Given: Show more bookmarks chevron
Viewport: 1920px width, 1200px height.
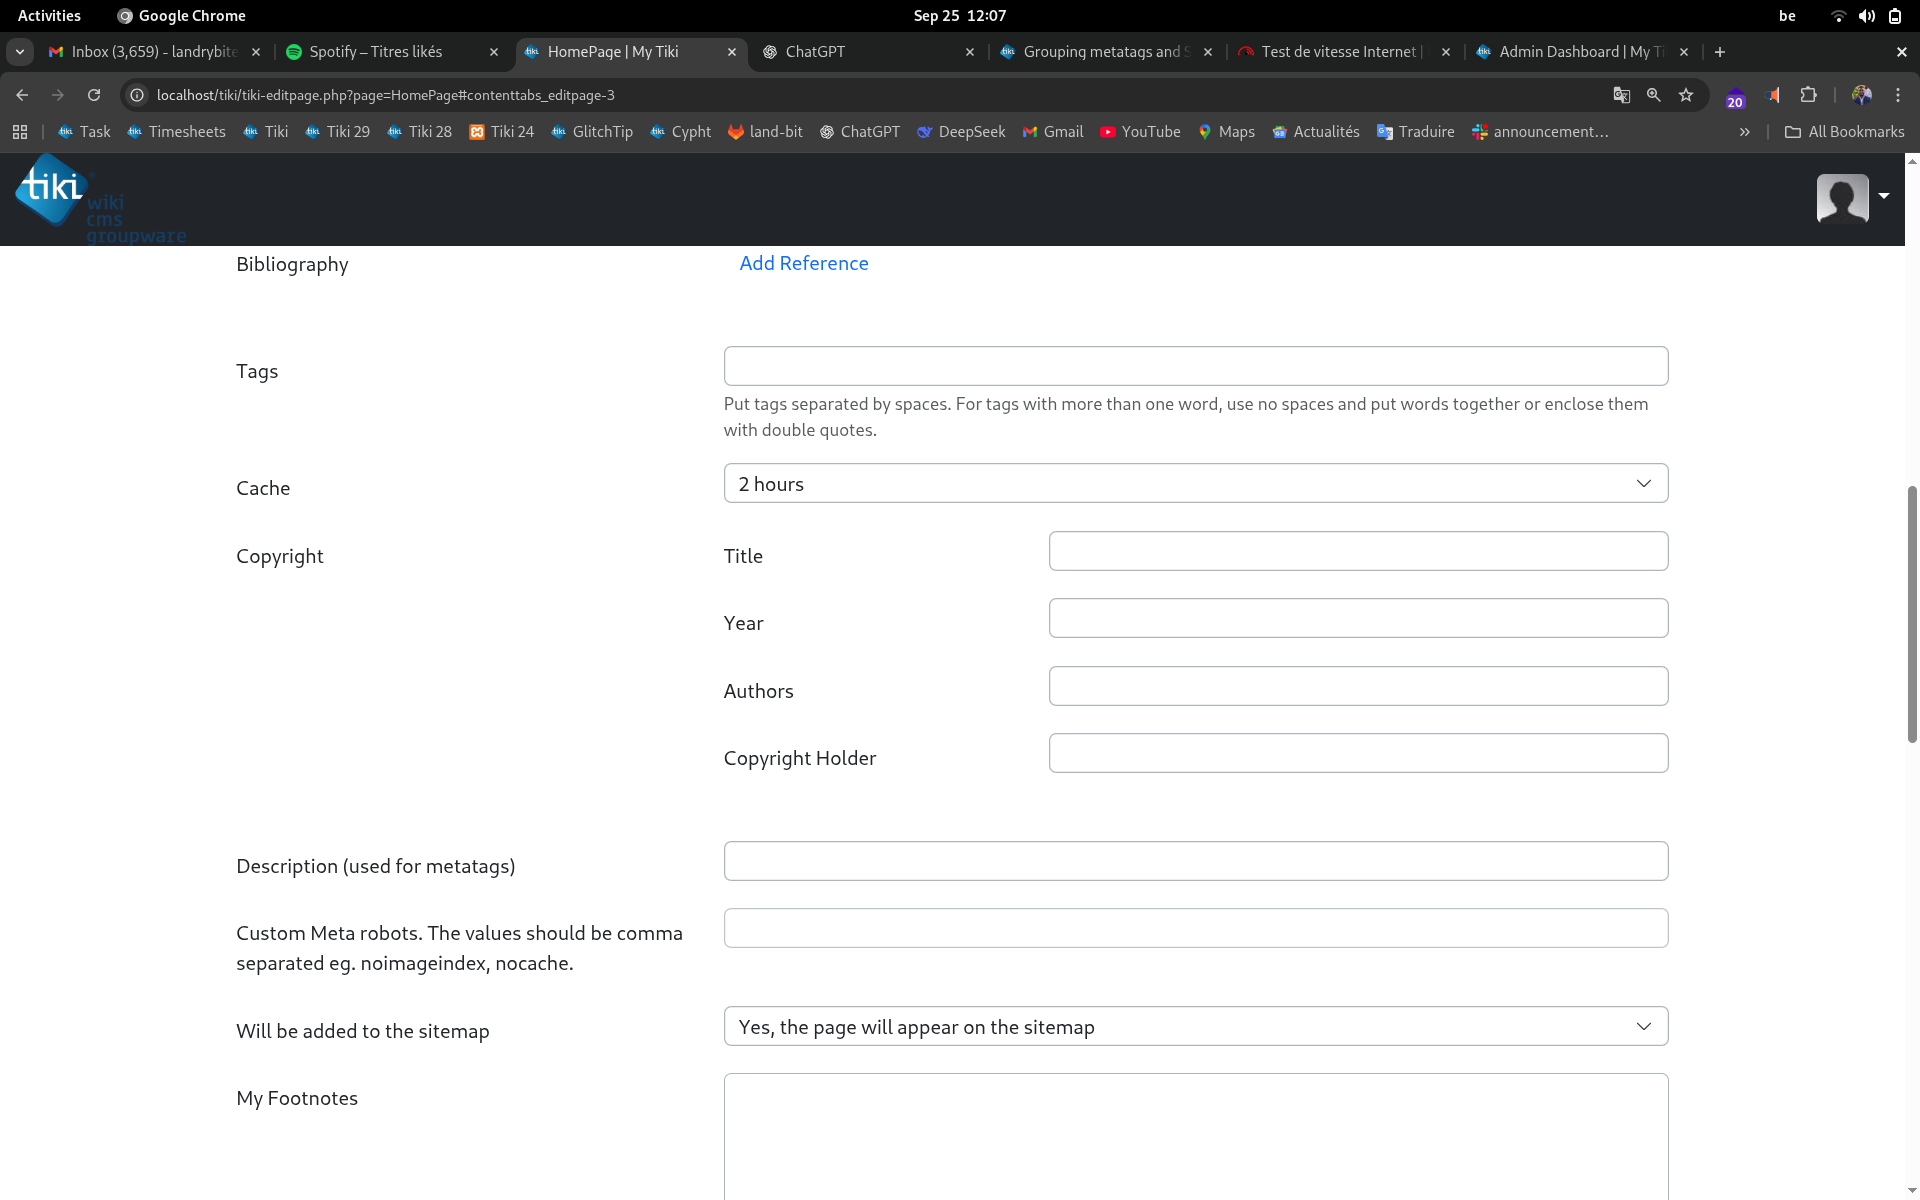Looking at the screenshot, I should (x=1744, y=132).
